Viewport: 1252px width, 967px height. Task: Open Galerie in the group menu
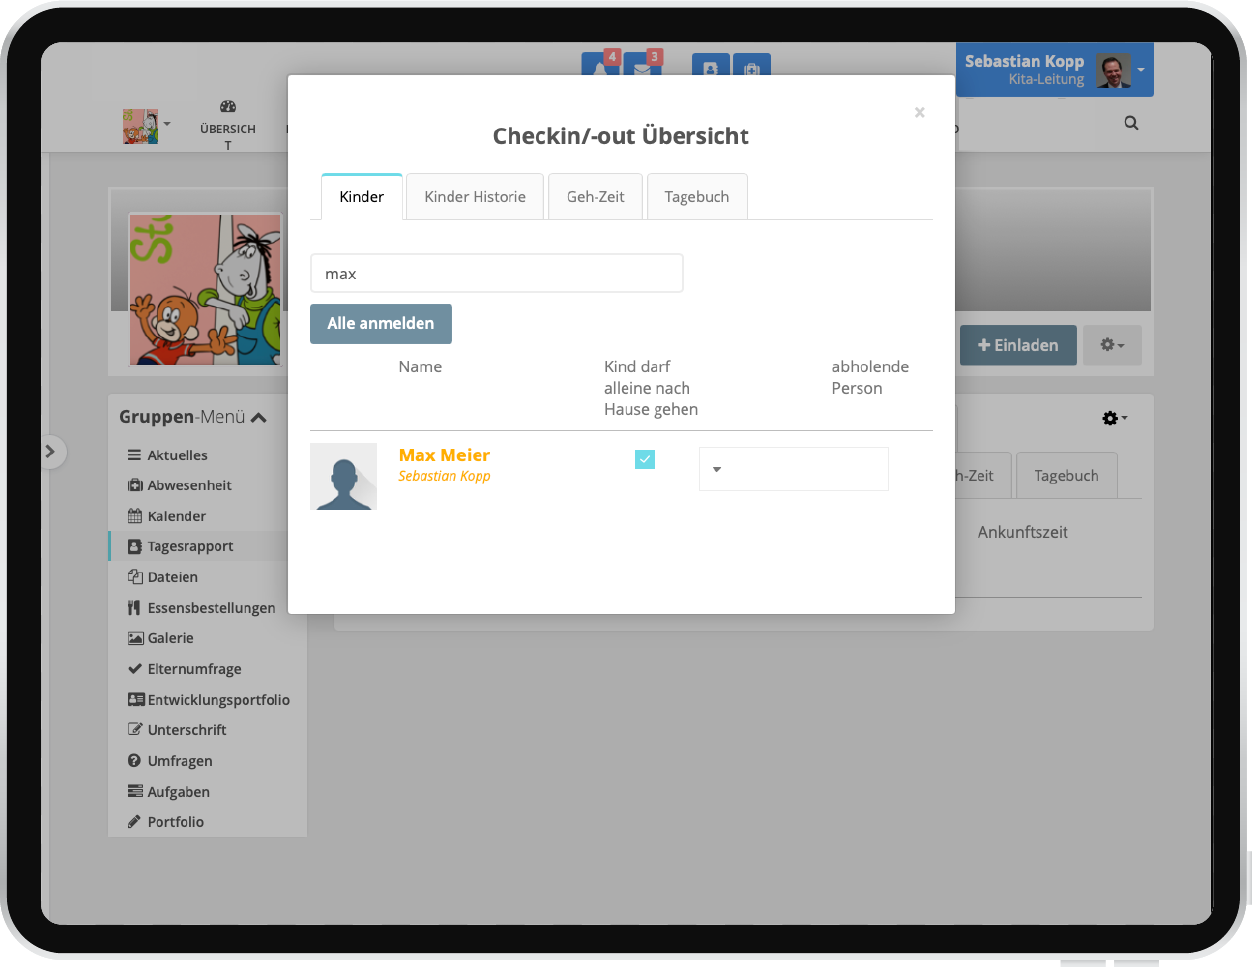(170, 638)
